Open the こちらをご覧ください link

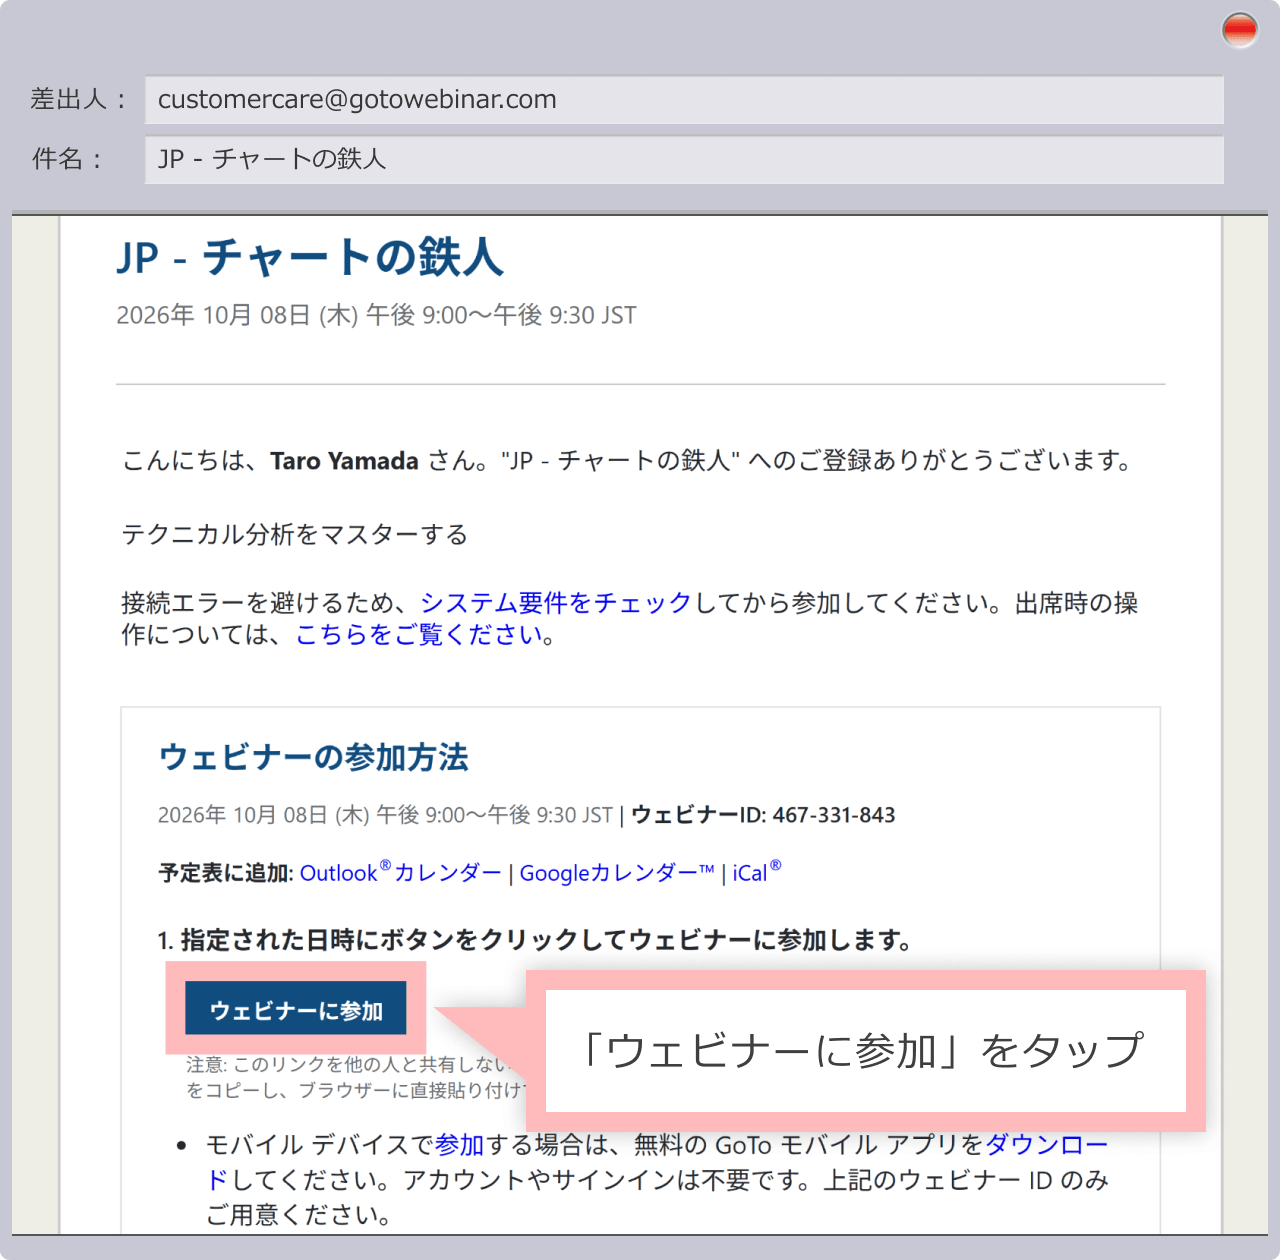(419, 635)
